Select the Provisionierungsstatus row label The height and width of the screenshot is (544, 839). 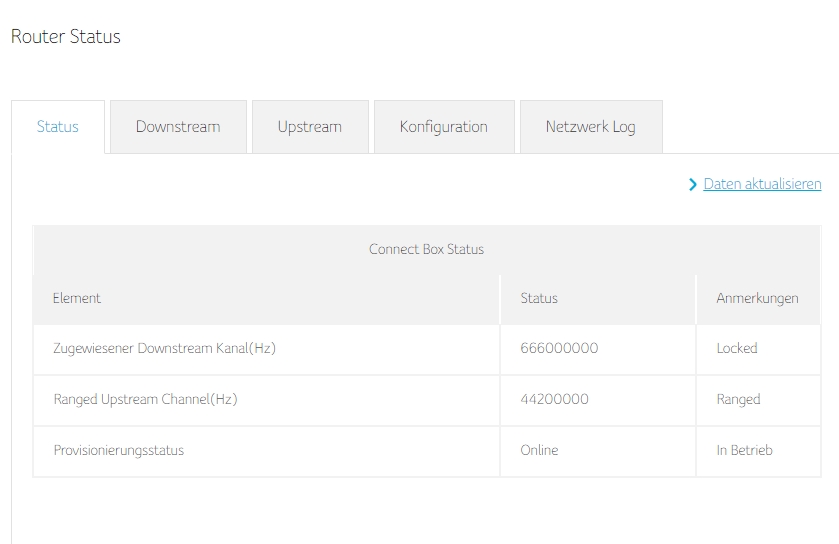(118, 450)
